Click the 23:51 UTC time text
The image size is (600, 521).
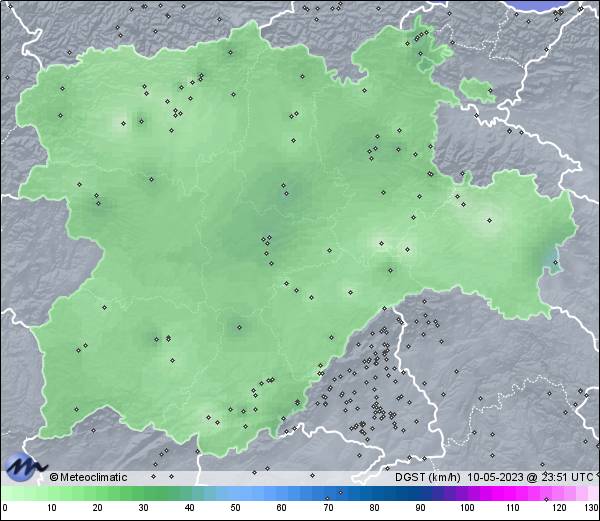tap(566, 477)
